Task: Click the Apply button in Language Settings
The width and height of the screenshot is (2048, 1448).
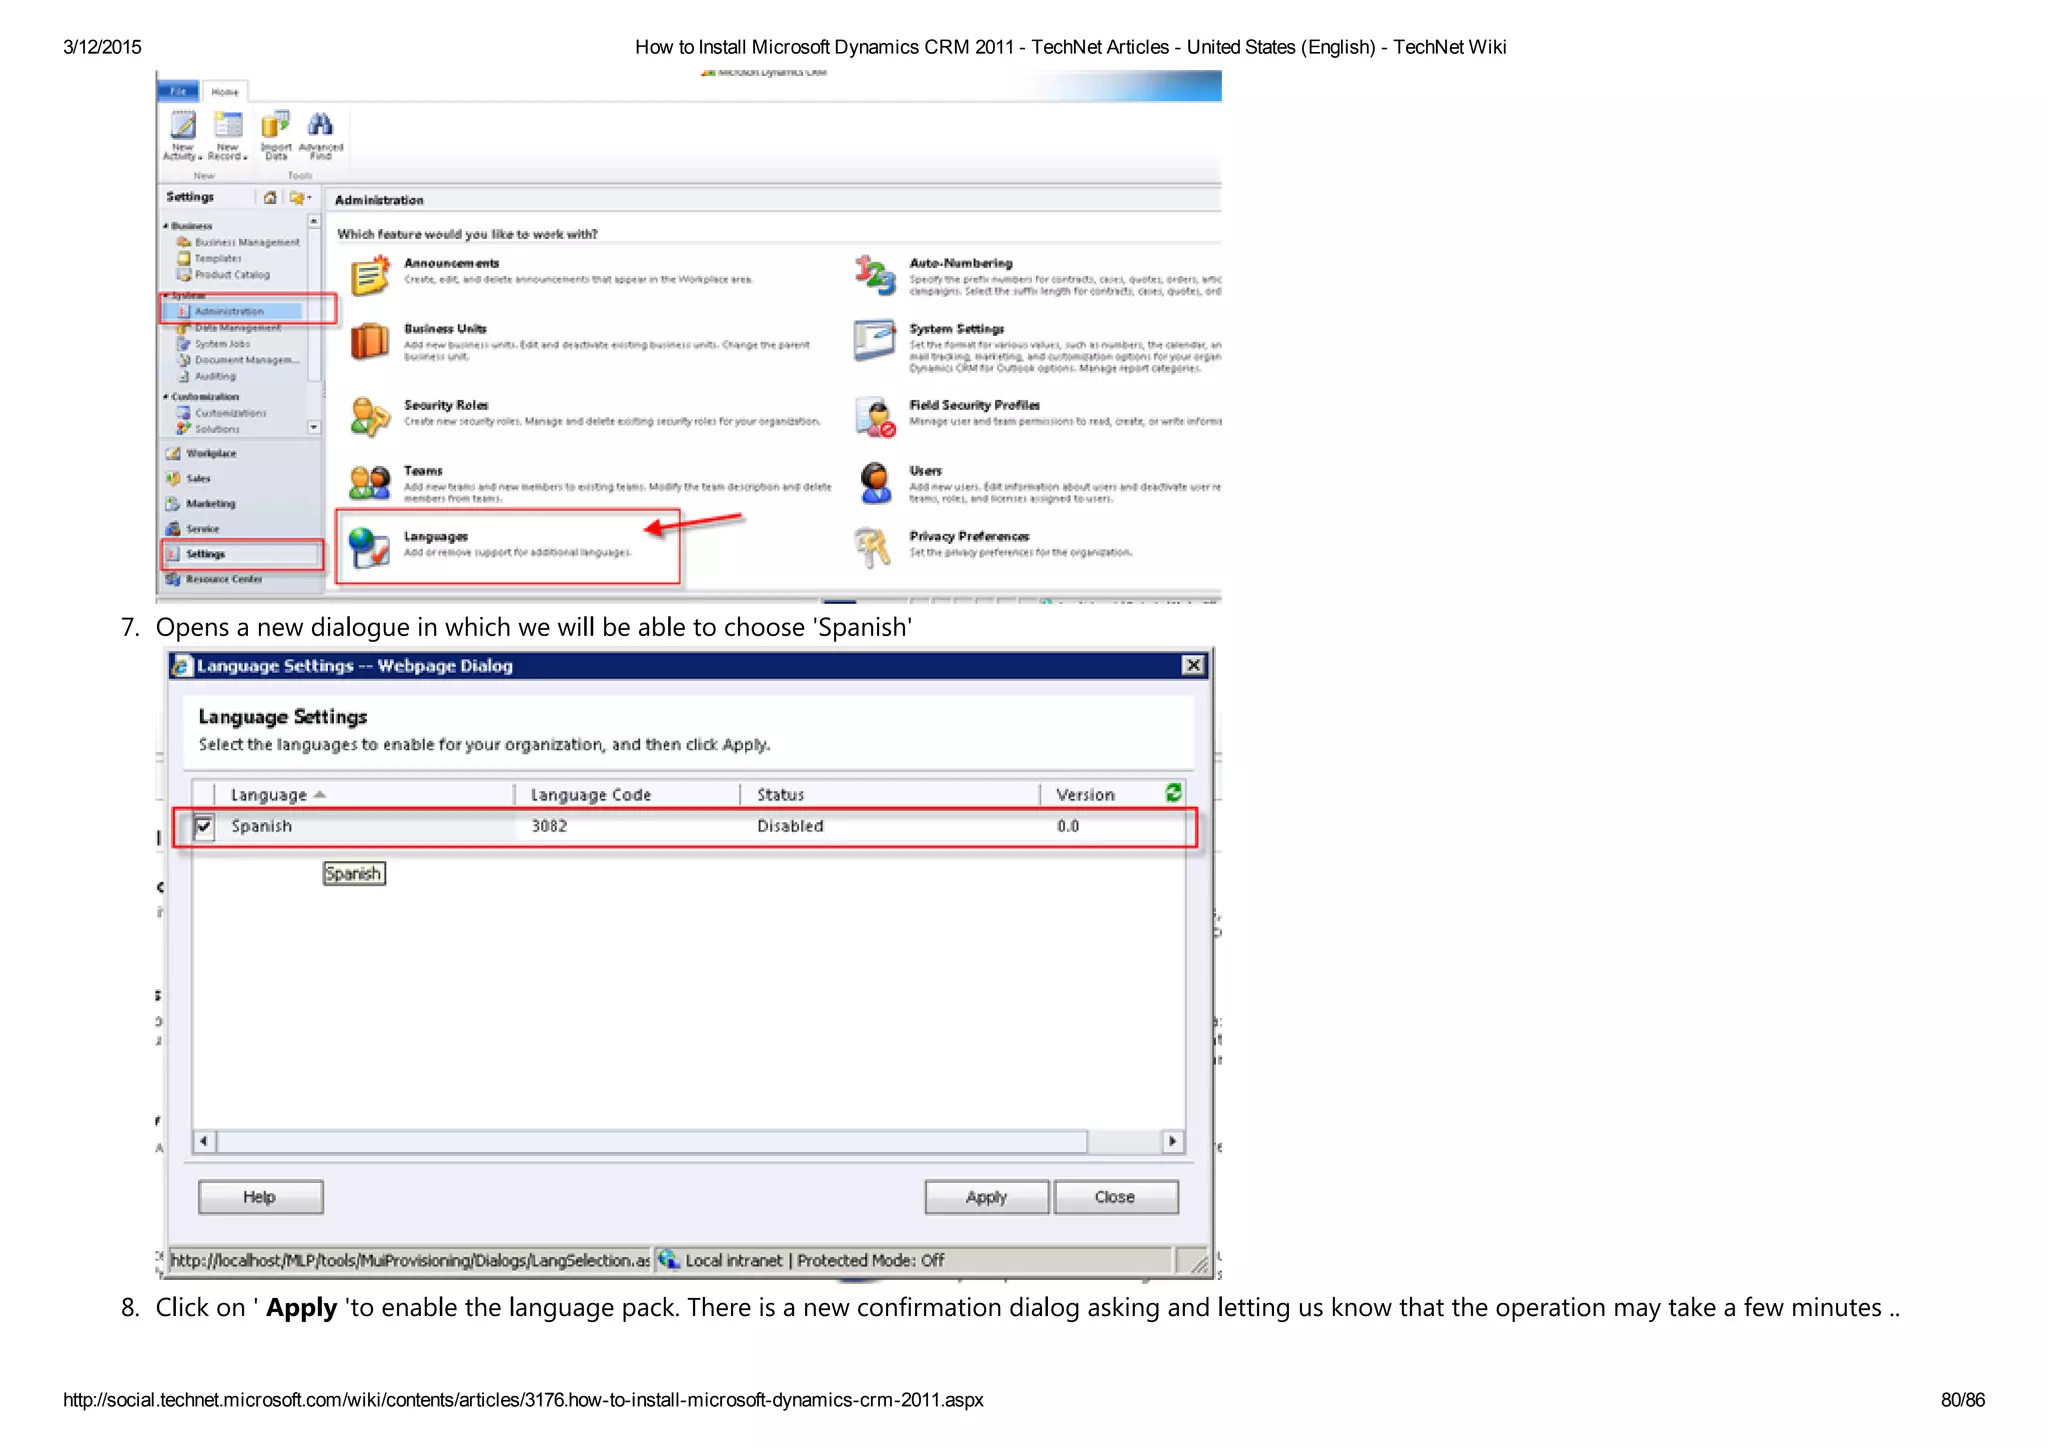Action: pyautogui.click(x=986, y=1197)
